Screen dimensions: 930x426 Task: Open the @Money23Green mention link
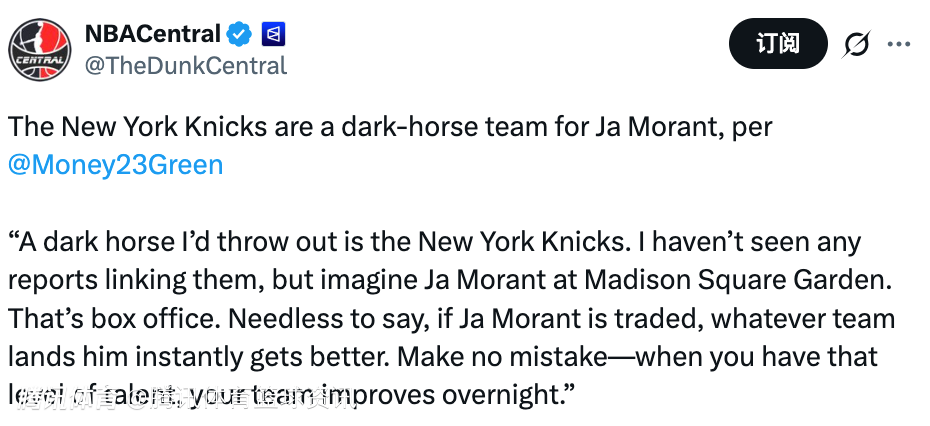[115, 164]
